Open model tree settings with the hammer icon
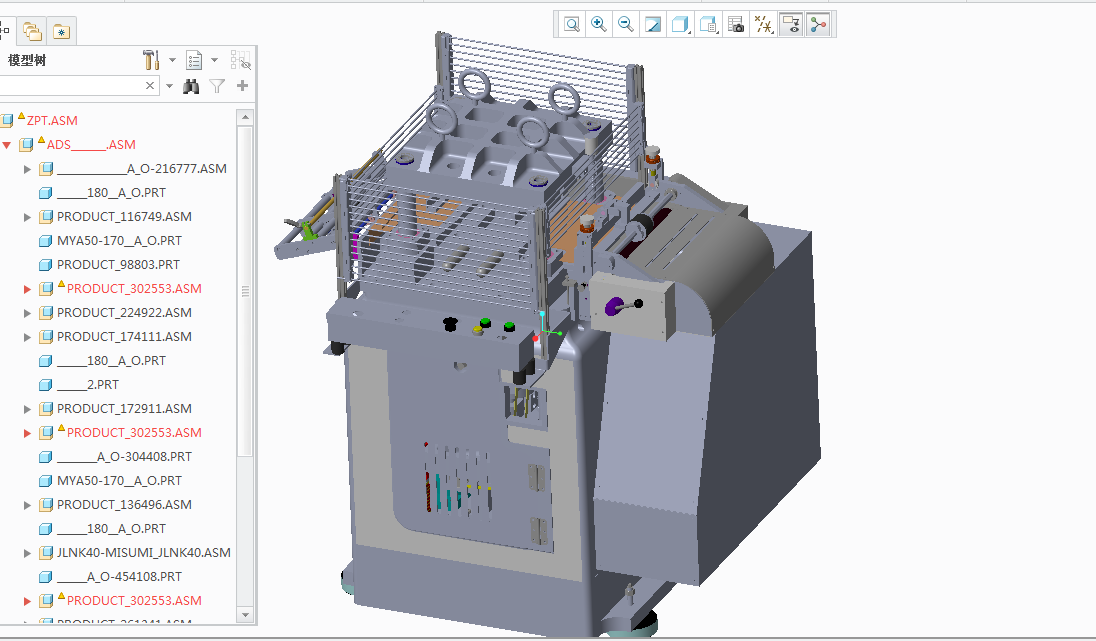The height and width of the screenshot is (641, 1096). 150,60
